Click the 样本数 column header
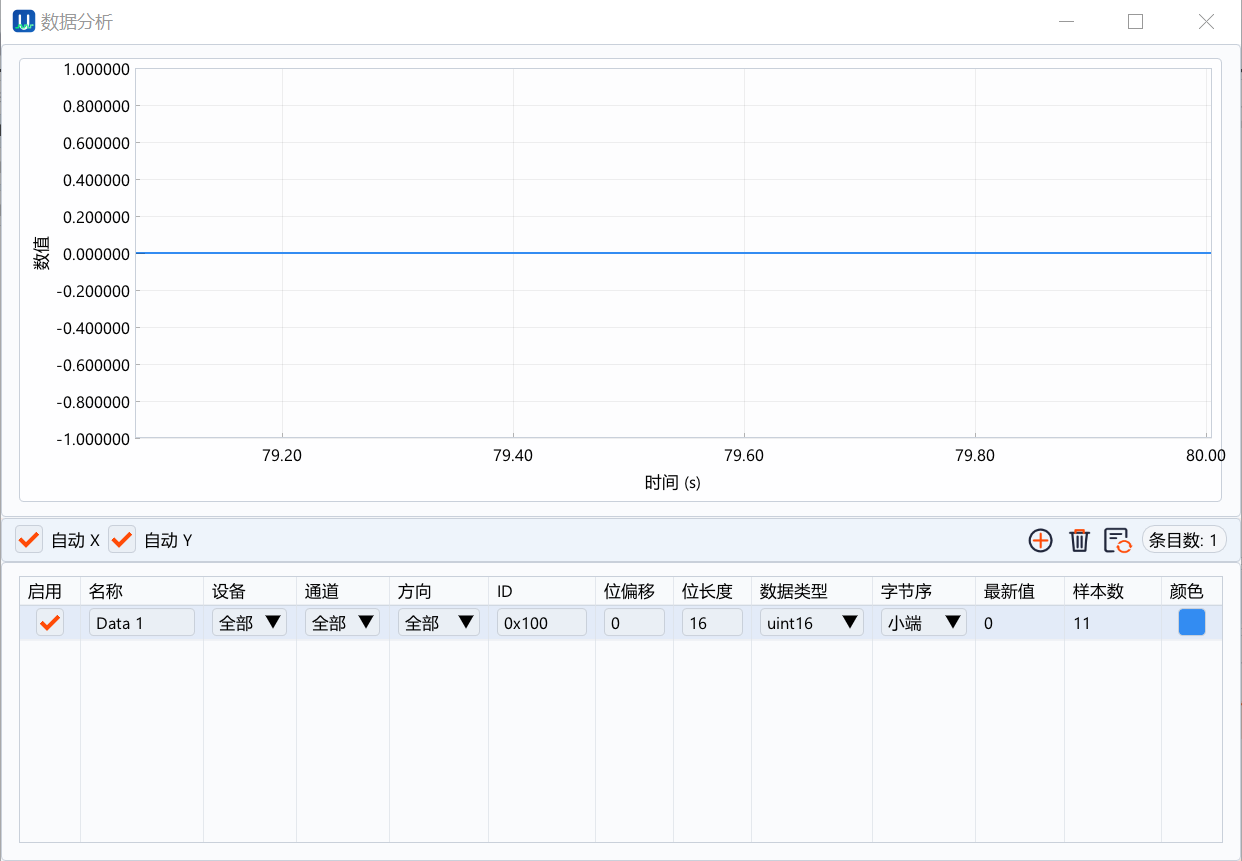 tap(1113, 591)
